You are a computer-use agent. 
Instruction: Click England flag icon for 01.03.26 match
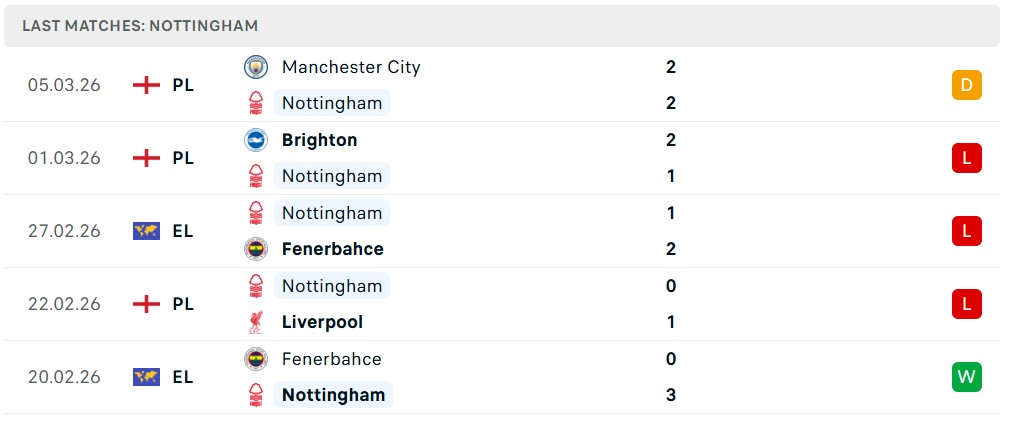coord(146,158)
